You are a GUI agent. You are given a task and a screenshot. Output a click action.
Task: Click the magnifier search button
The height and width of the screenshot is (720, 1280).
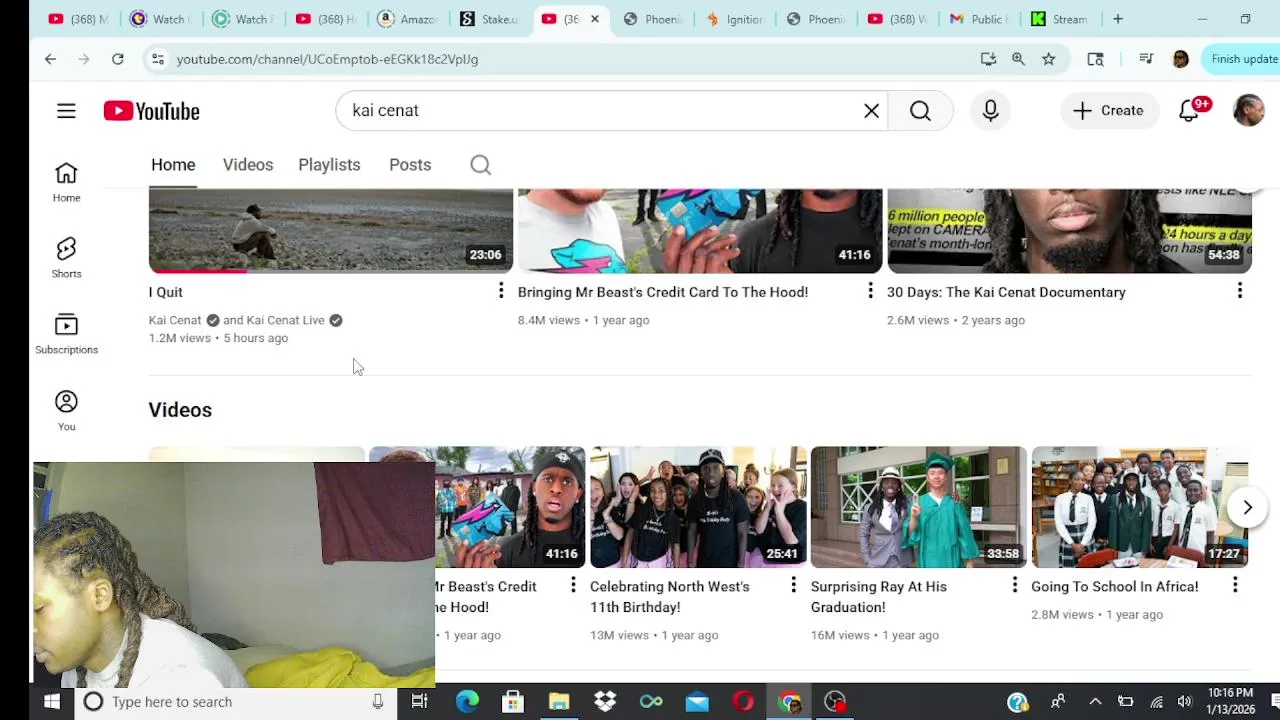pos(920,111)
